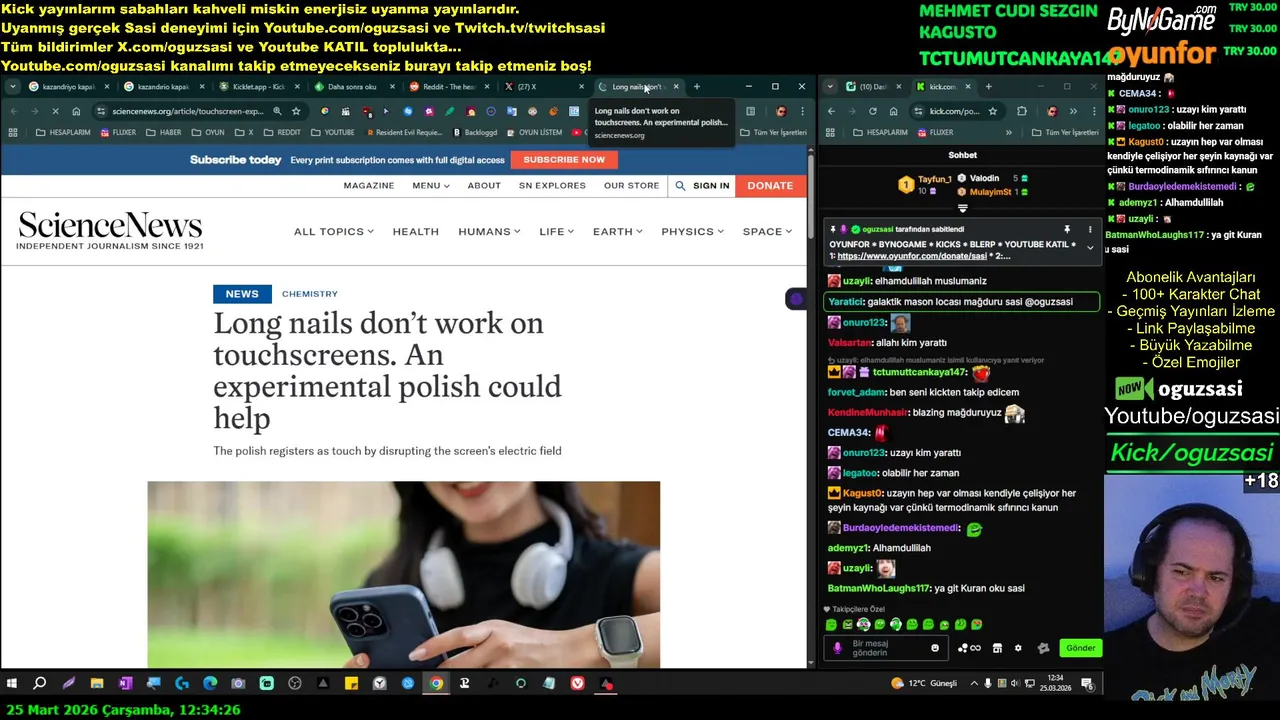Viewport: 1280px width, 720px height.
Task: Open HESAPLARIM bookmark folder in left browser
Action: click(63, 132)
